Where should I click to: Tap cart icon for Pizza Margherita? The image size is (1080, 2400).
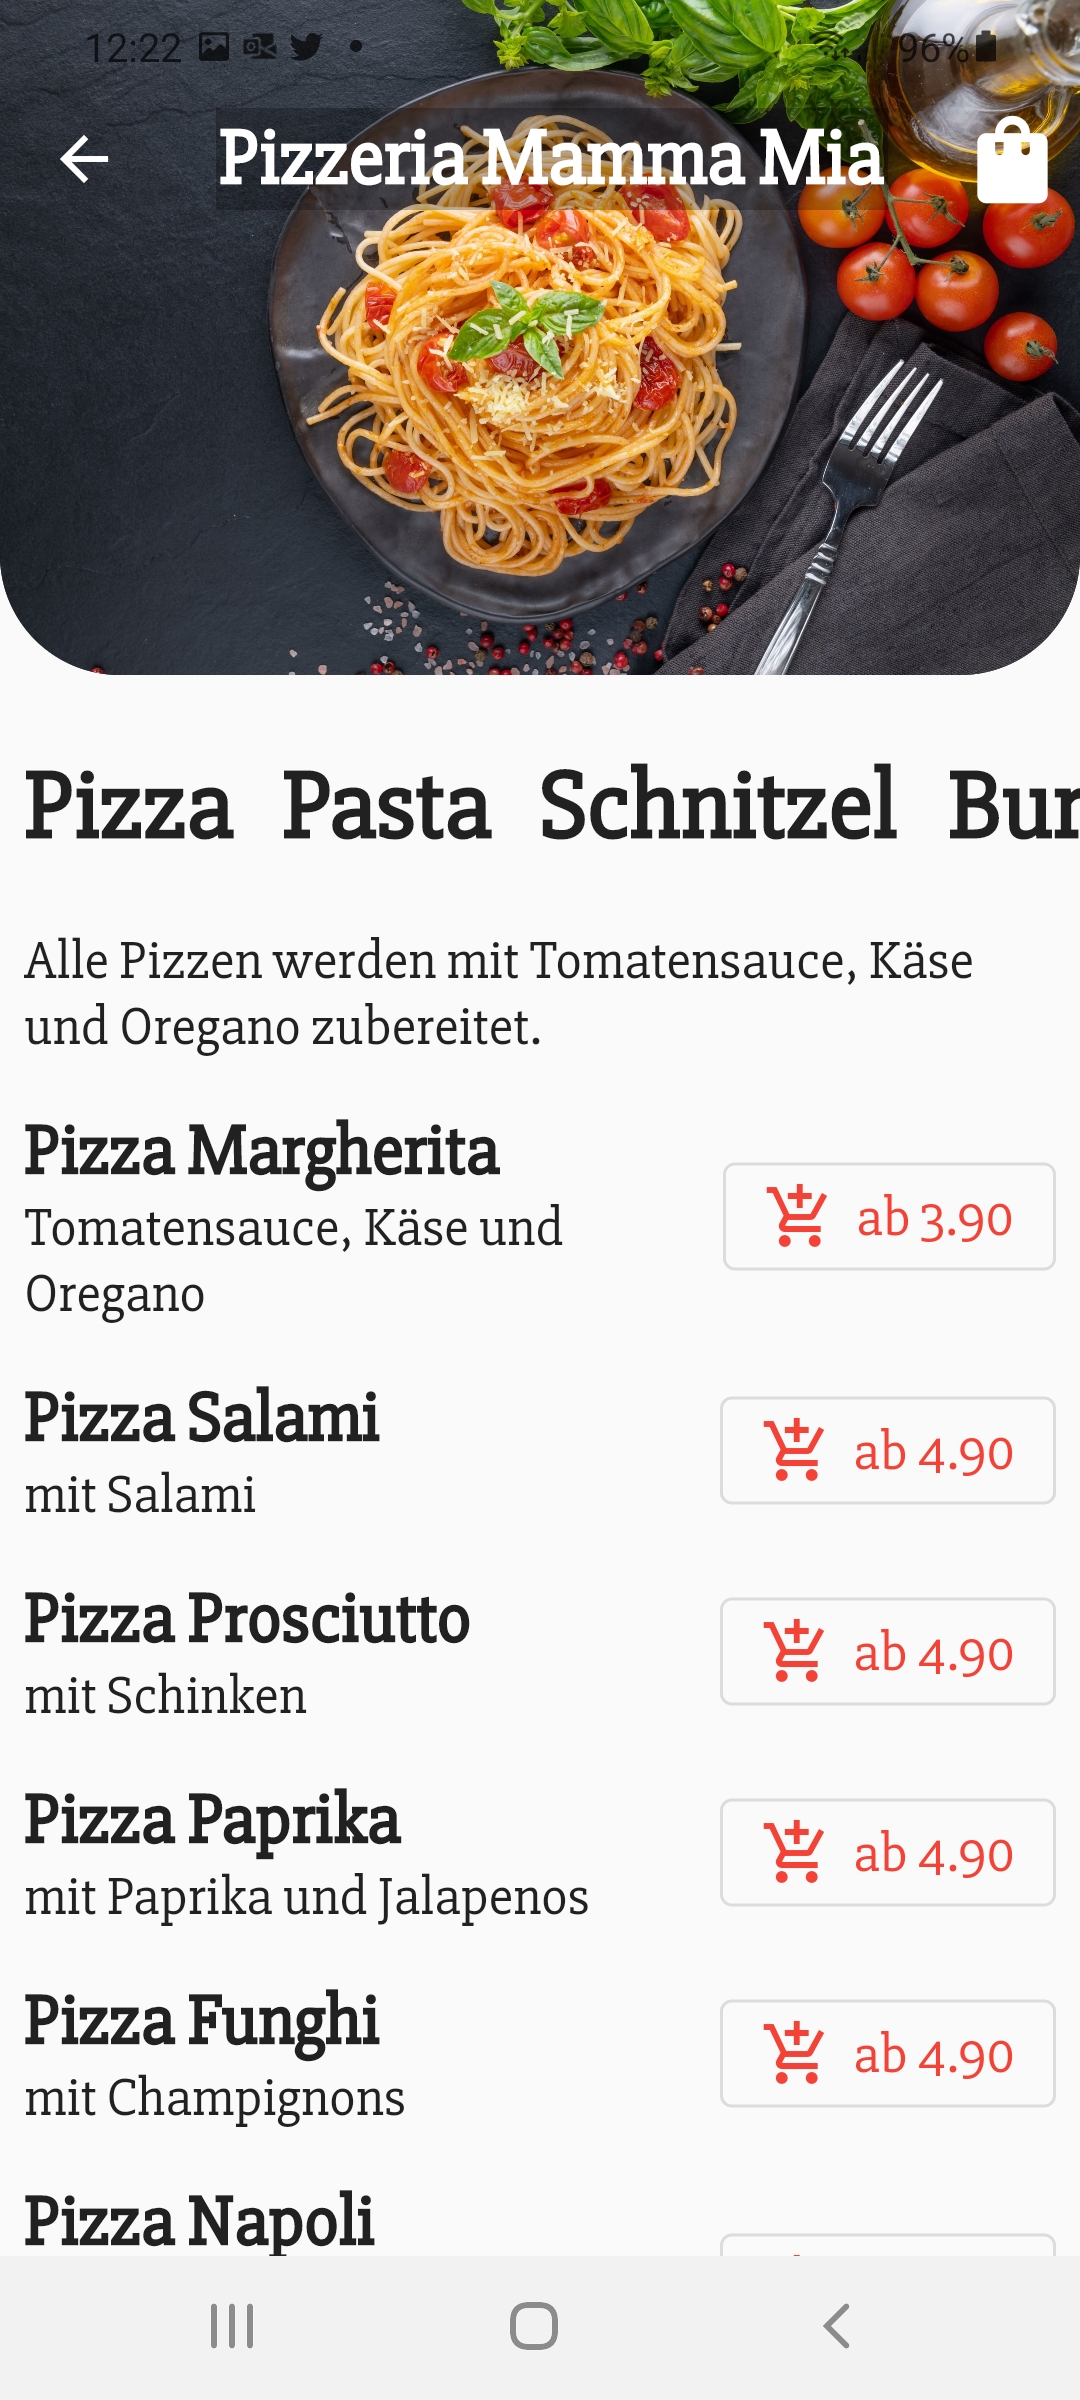(x=796, y=1216)
